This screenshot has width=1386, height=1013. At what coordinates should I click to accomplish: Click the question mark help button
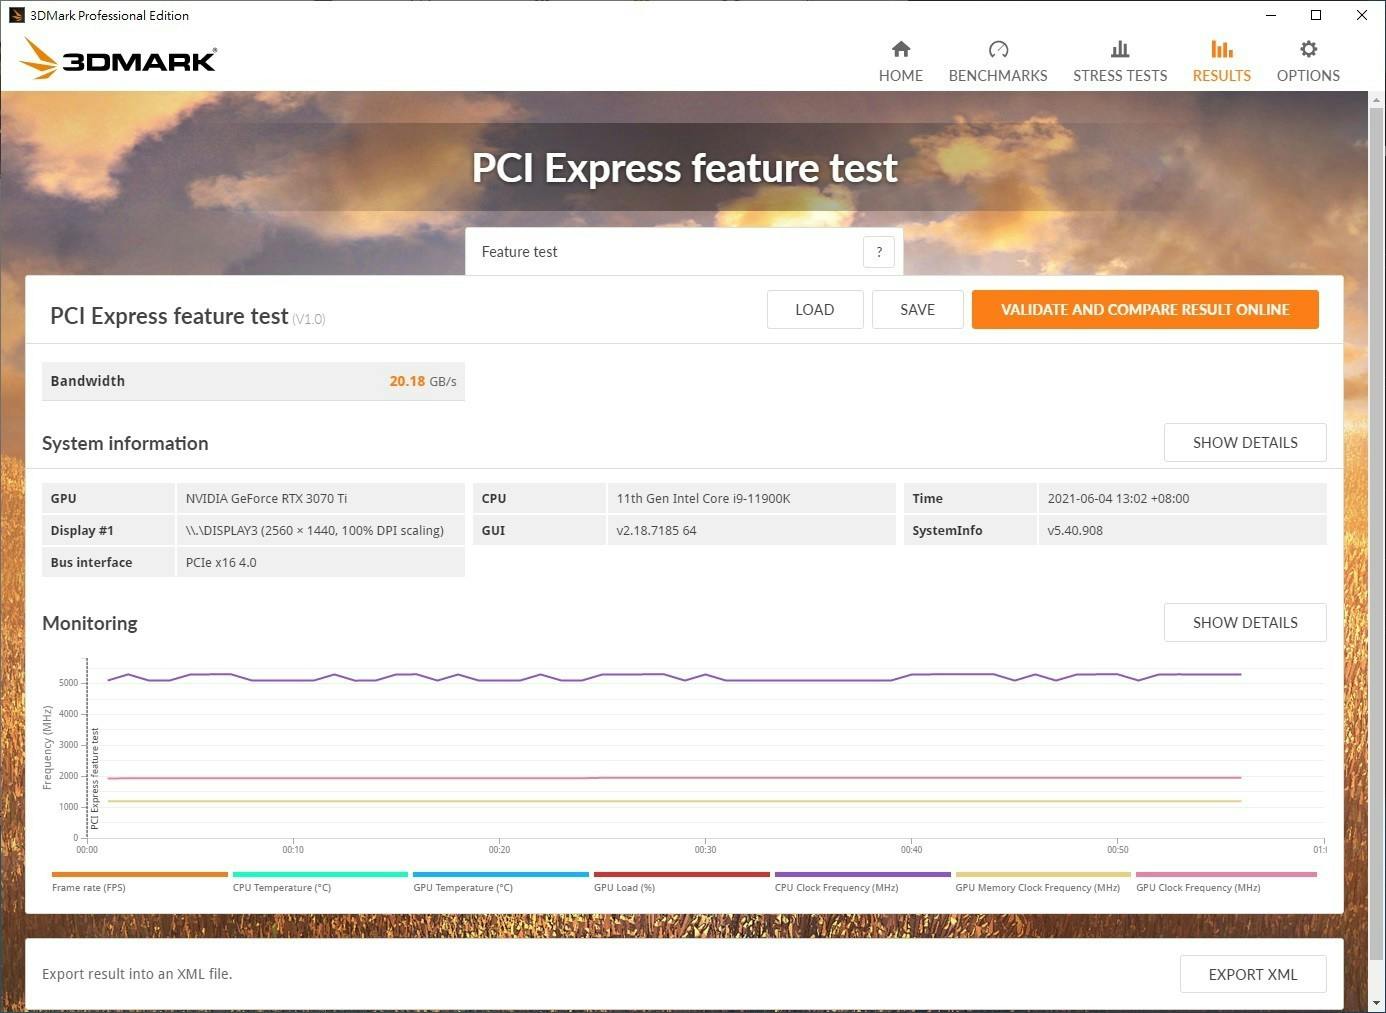[x=879, y=252]
